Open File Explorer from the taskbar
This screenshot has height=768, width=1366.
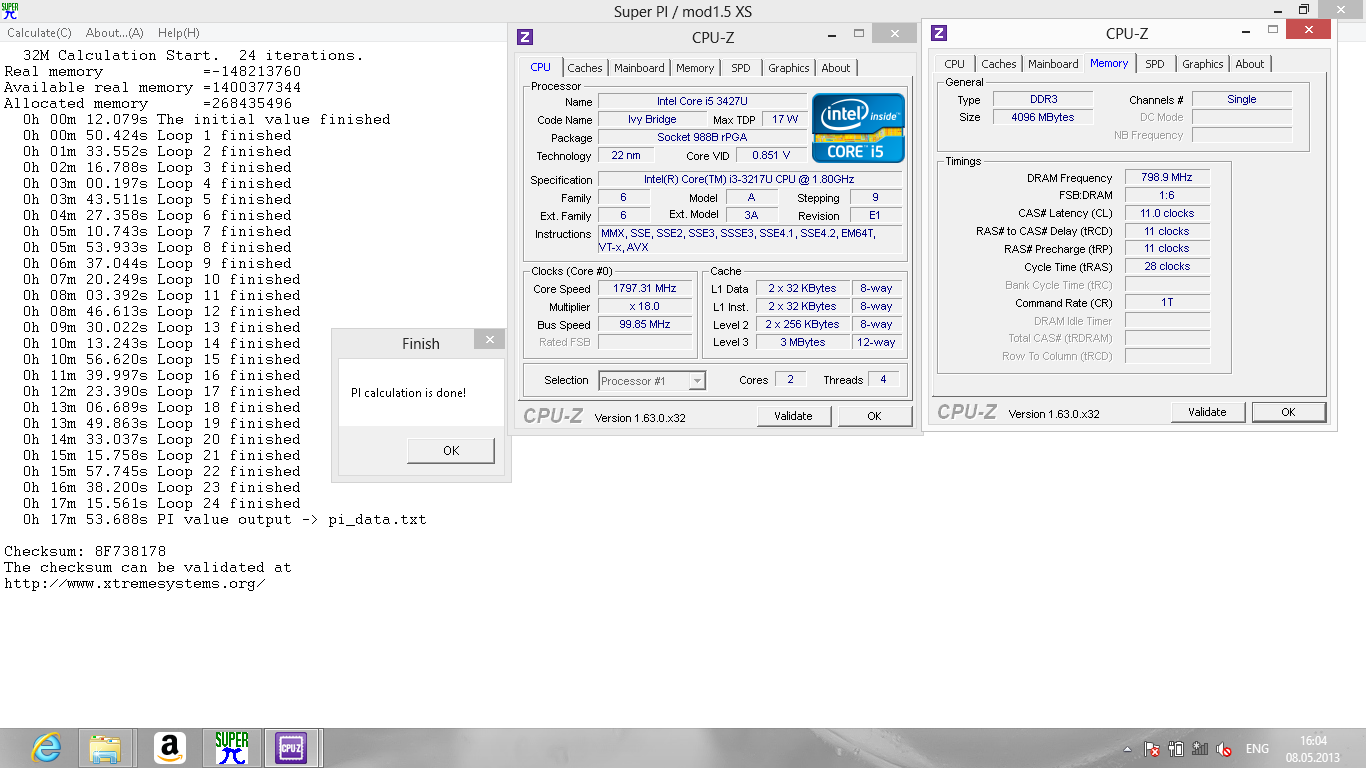click(x=105, y=748)
